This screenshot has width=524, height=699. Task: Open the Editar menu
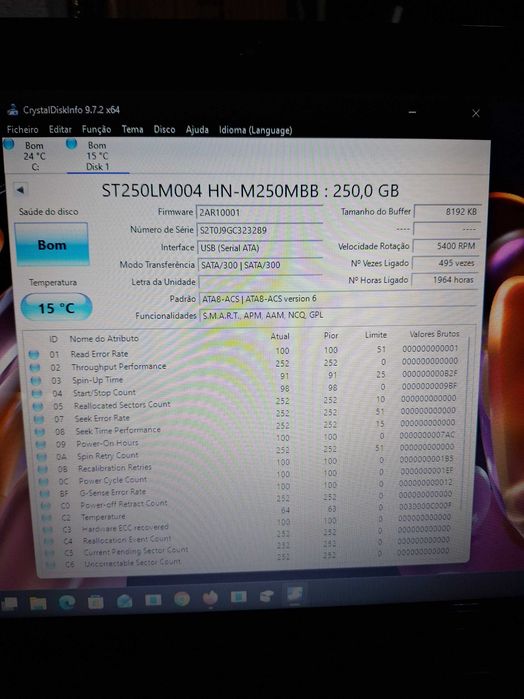[x=60, y=130]
